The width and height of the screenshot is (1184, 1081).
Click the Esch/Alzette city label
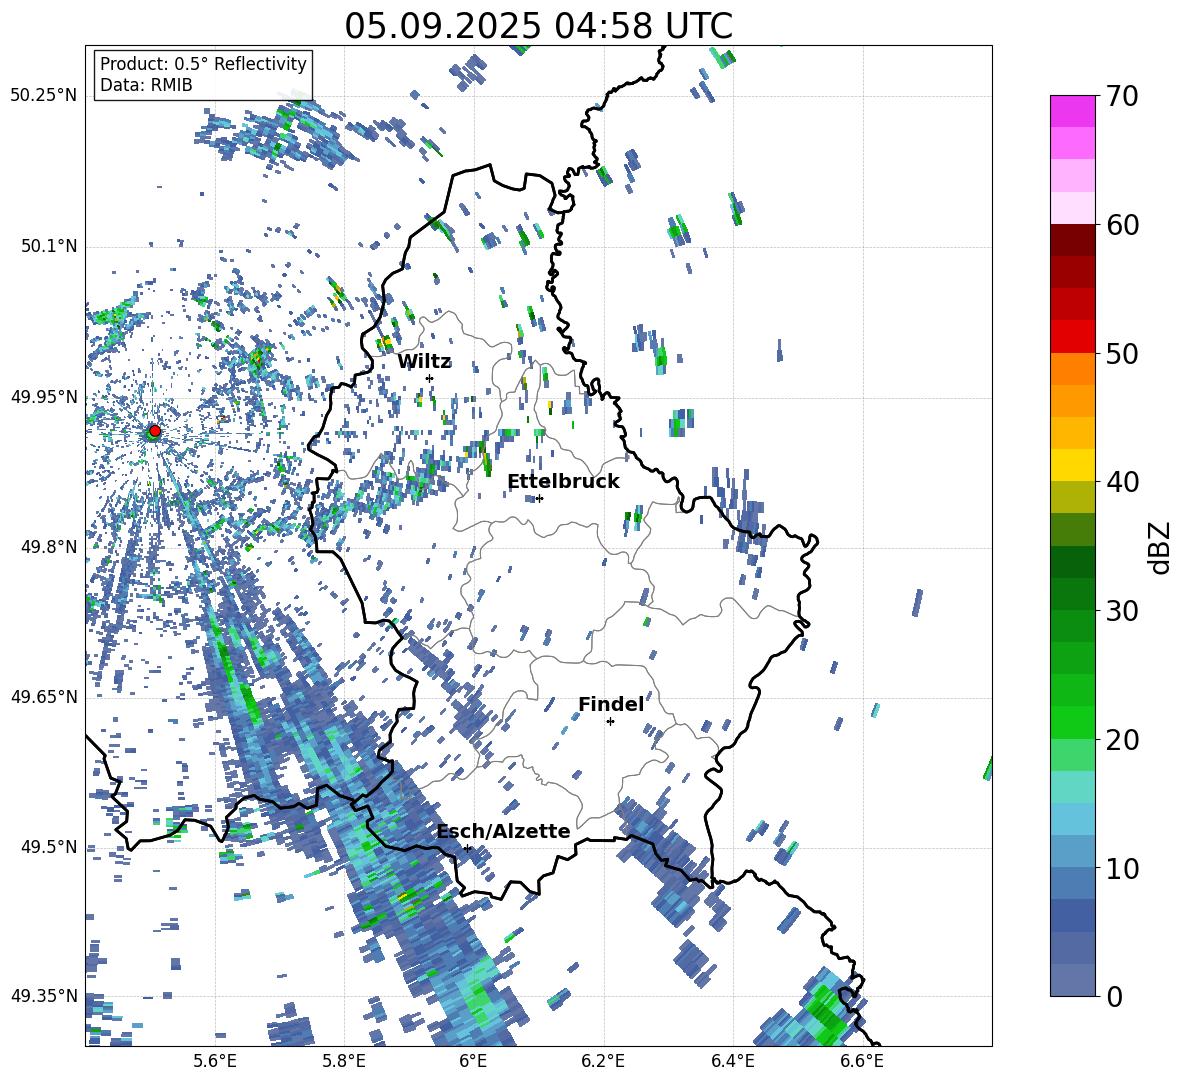(504, 831)
